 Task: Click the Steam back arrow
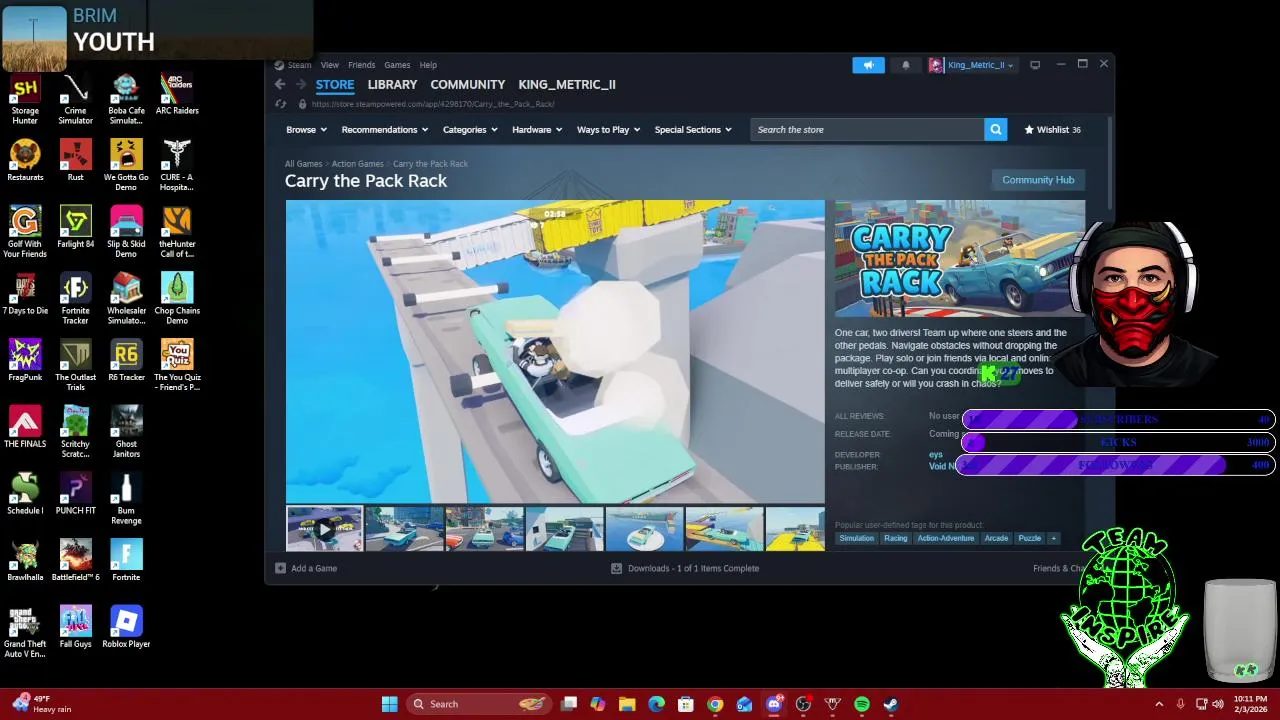tap(280, 85)
